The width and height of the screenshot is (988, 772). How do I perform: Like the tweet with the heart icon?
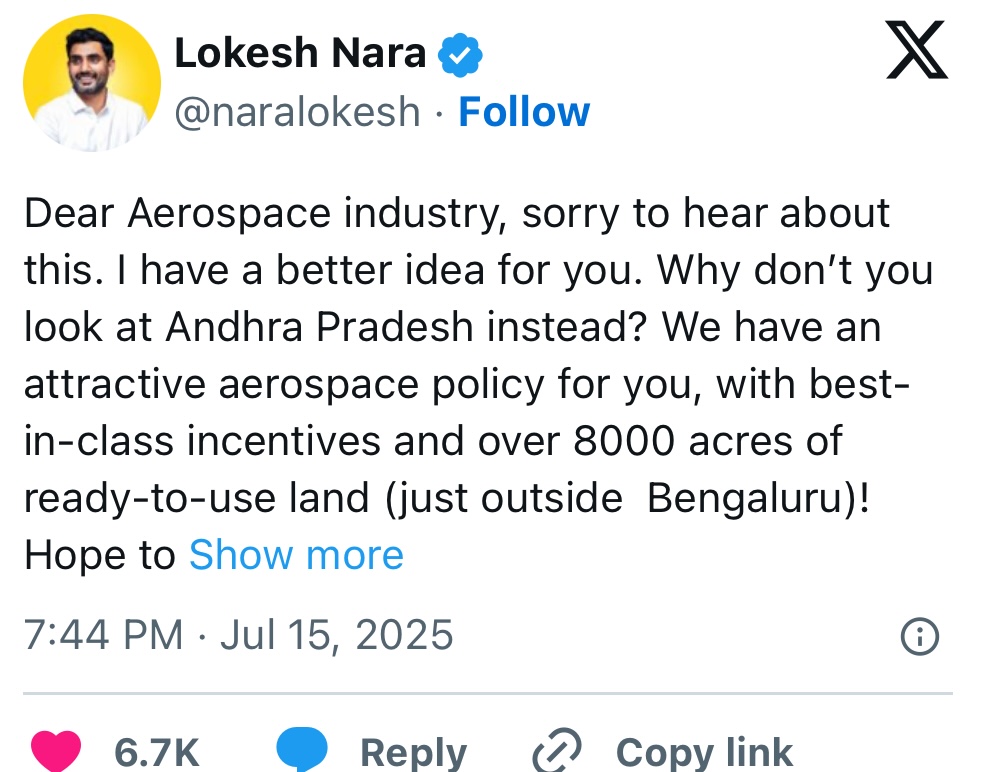(x=55, y=751)
